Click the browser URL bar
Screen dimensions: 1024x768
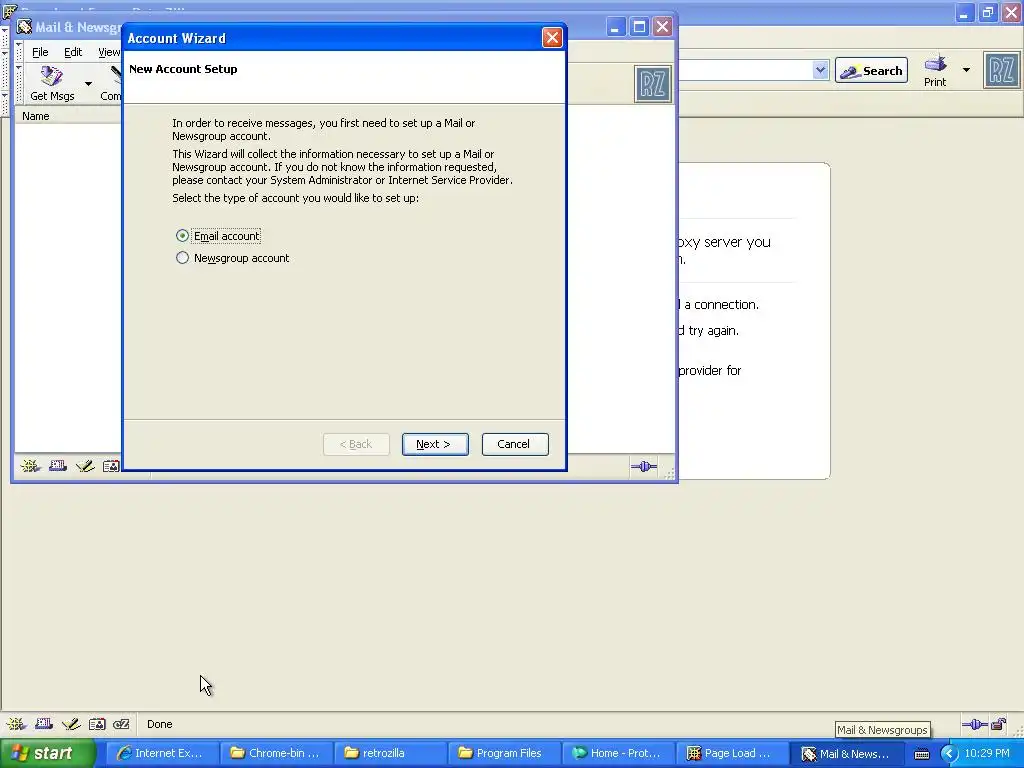pyautogui.click(x=744, y=70)
